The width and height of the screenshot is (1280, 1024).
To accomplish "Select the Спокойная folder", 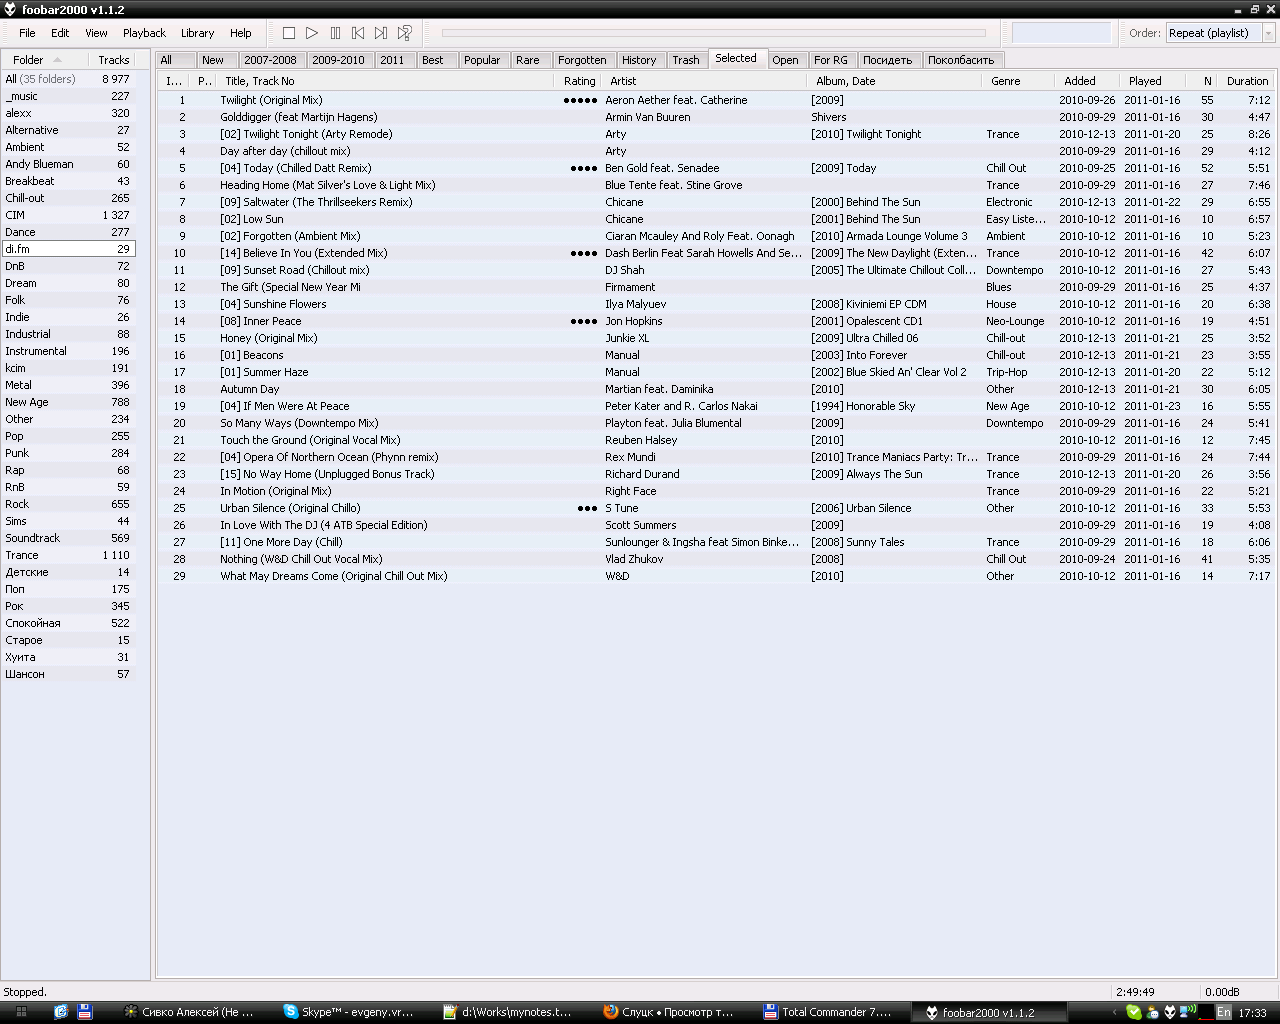I will pyautogui.click(x=68, y=623).
